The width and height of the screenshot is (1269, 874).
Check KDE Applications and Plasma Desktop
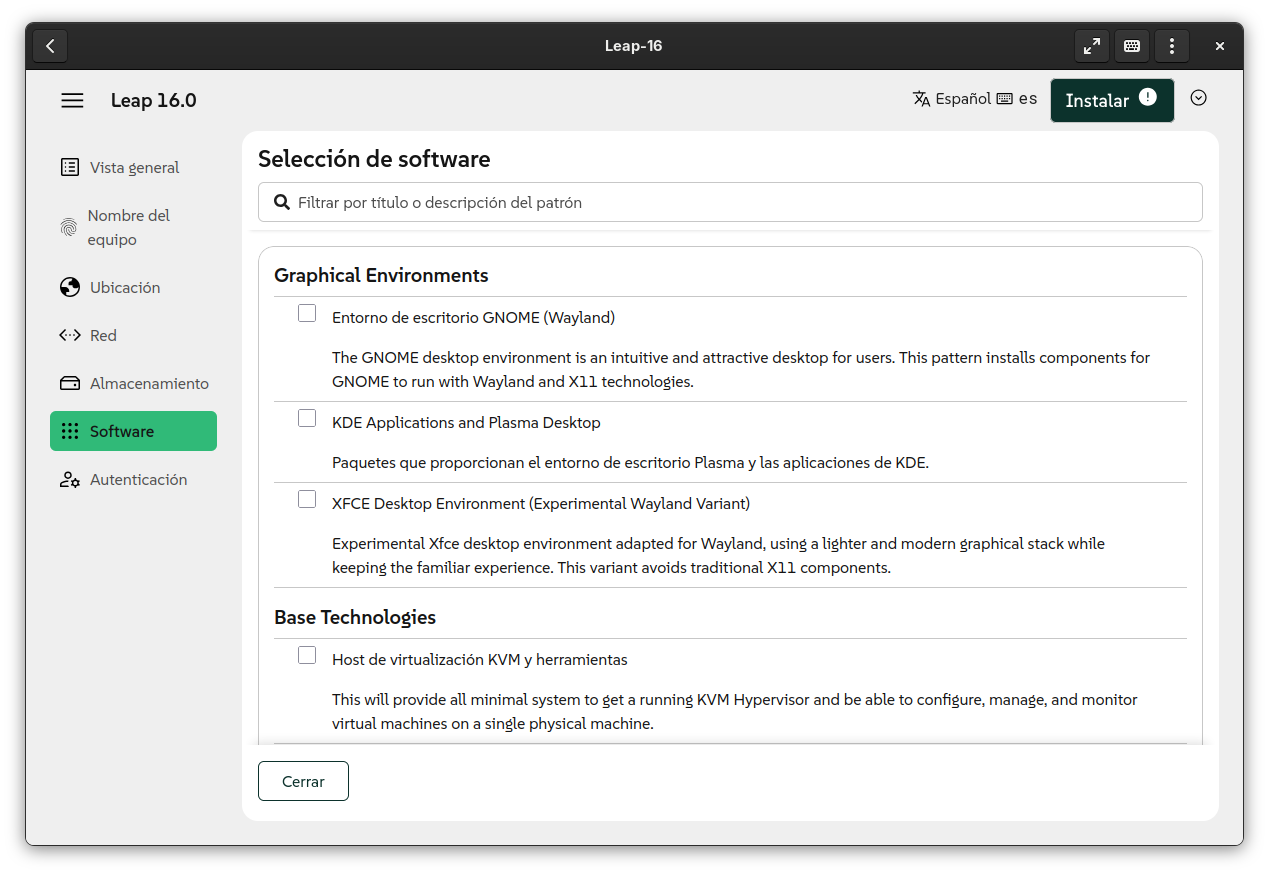click(x=307, y=419)
